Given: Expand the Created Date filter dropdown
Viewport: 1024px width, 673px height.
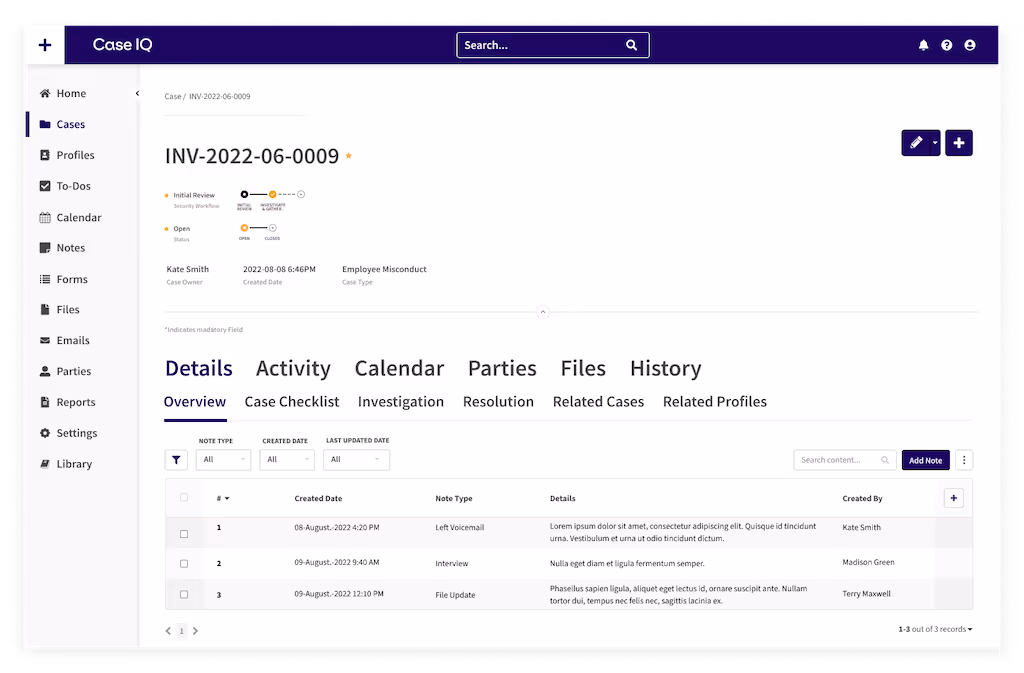Looking at the screenshot, I should pyautogui.click(x=286, y=460).
